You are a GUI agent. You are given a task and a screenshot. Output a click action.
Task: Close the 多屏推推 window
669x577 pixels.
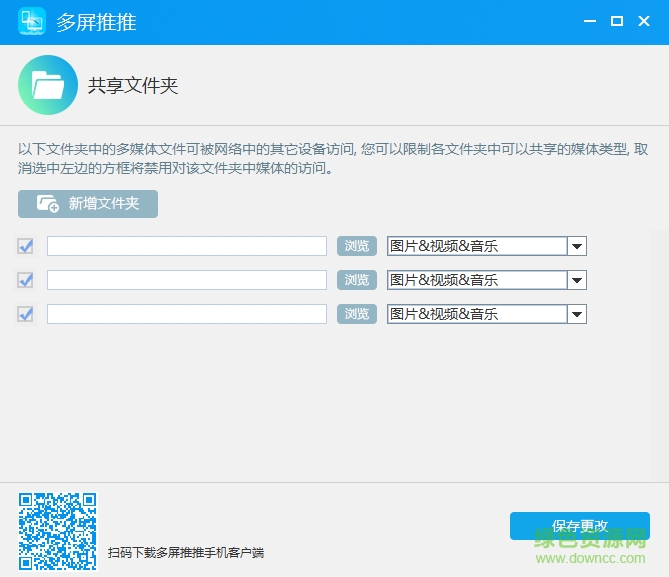pyautogui.click(x=645, y=21)
